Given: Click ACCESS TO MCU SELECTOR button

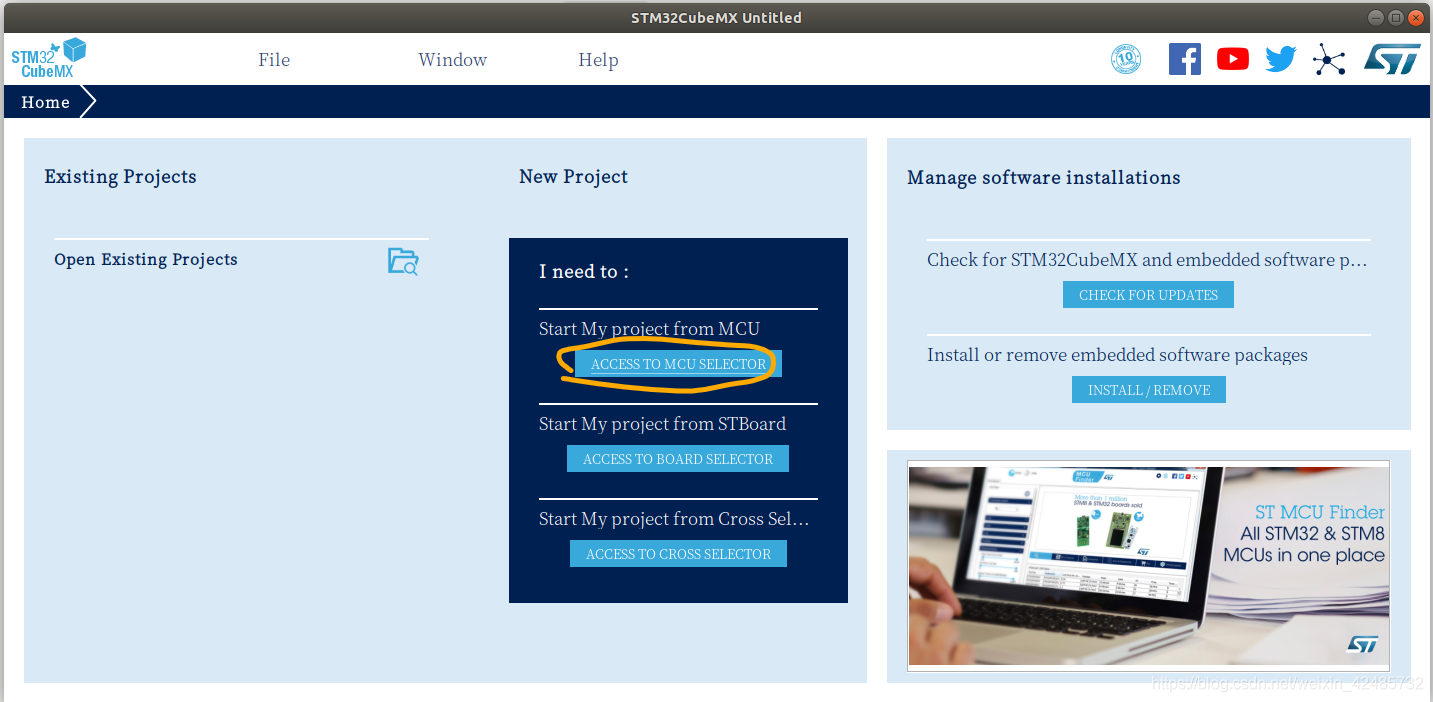Looking at the screenshot, I should pos(678,364).
